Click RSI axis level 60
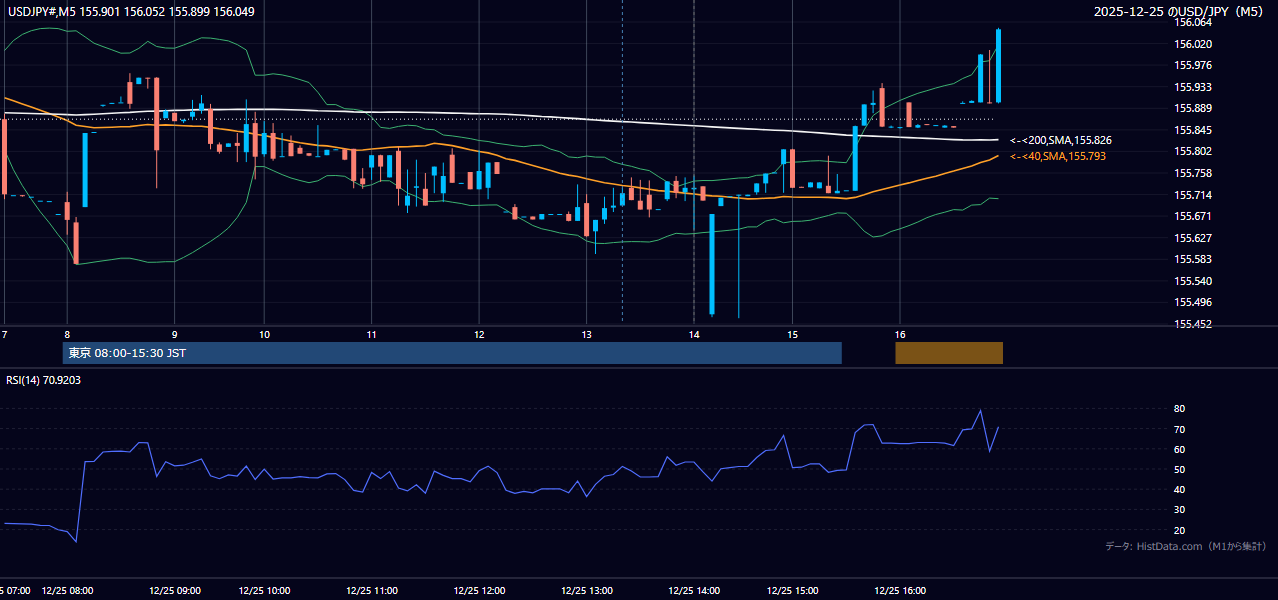Image resolution: width=1278 pixels, height=600 pixels. (x=1180, y=449)
